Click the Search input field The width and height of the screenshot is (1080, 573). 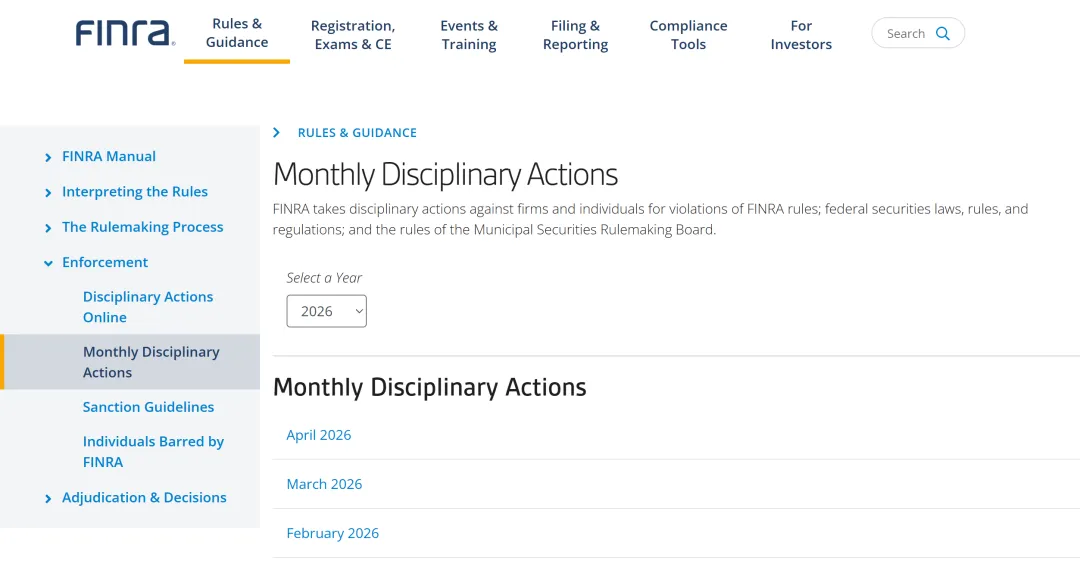(904, 33)
